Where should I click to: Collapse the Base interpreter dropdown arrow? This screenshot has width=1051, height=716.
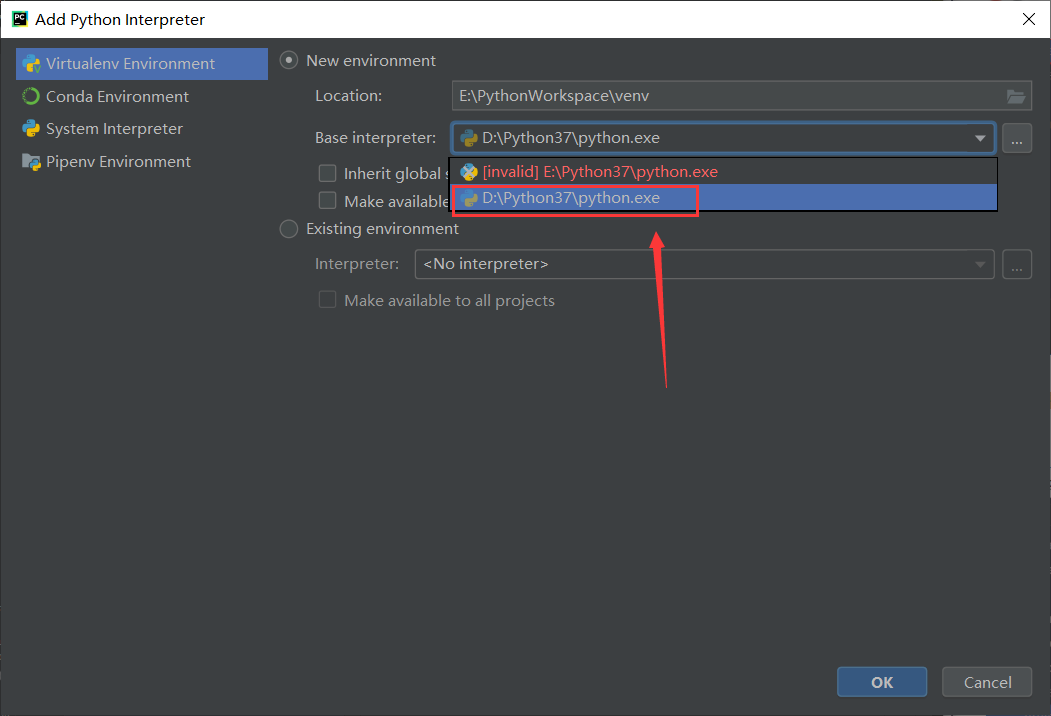pos(980,138)
